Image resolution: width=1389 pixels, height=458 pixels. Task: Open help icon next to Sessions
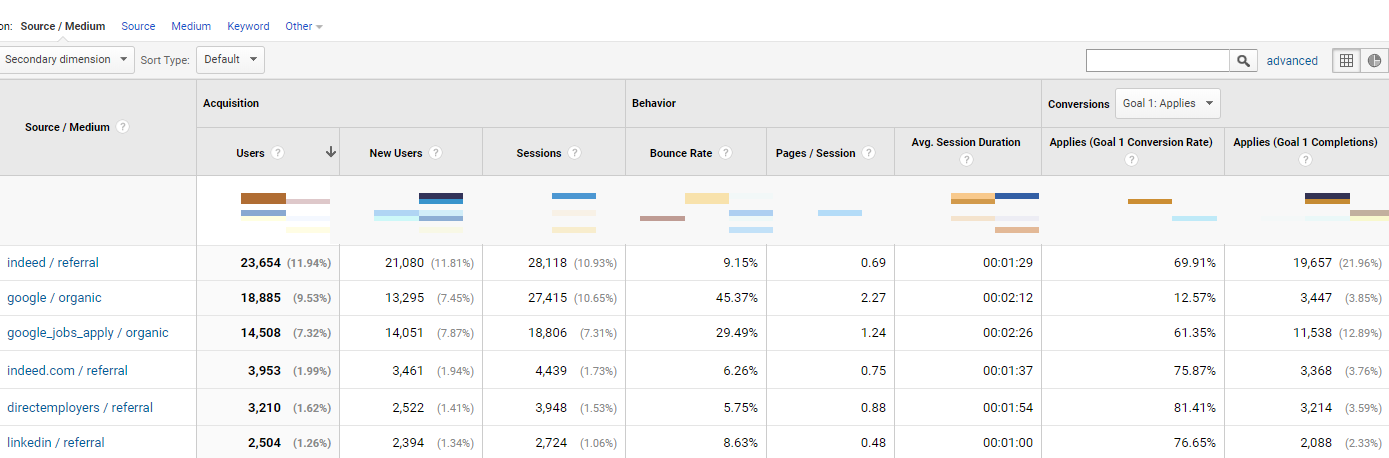(x=574, y=153)
